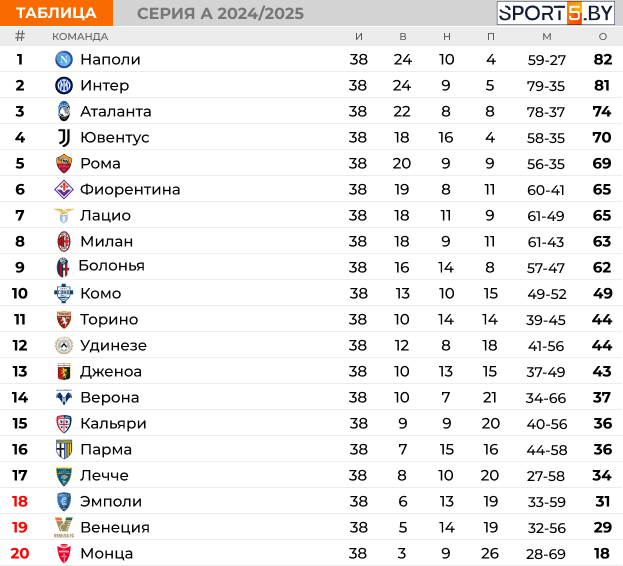Select the Лечче team row name
Image resolution: width=623 pixels, height=566 pixels.
tap(104, 475)
